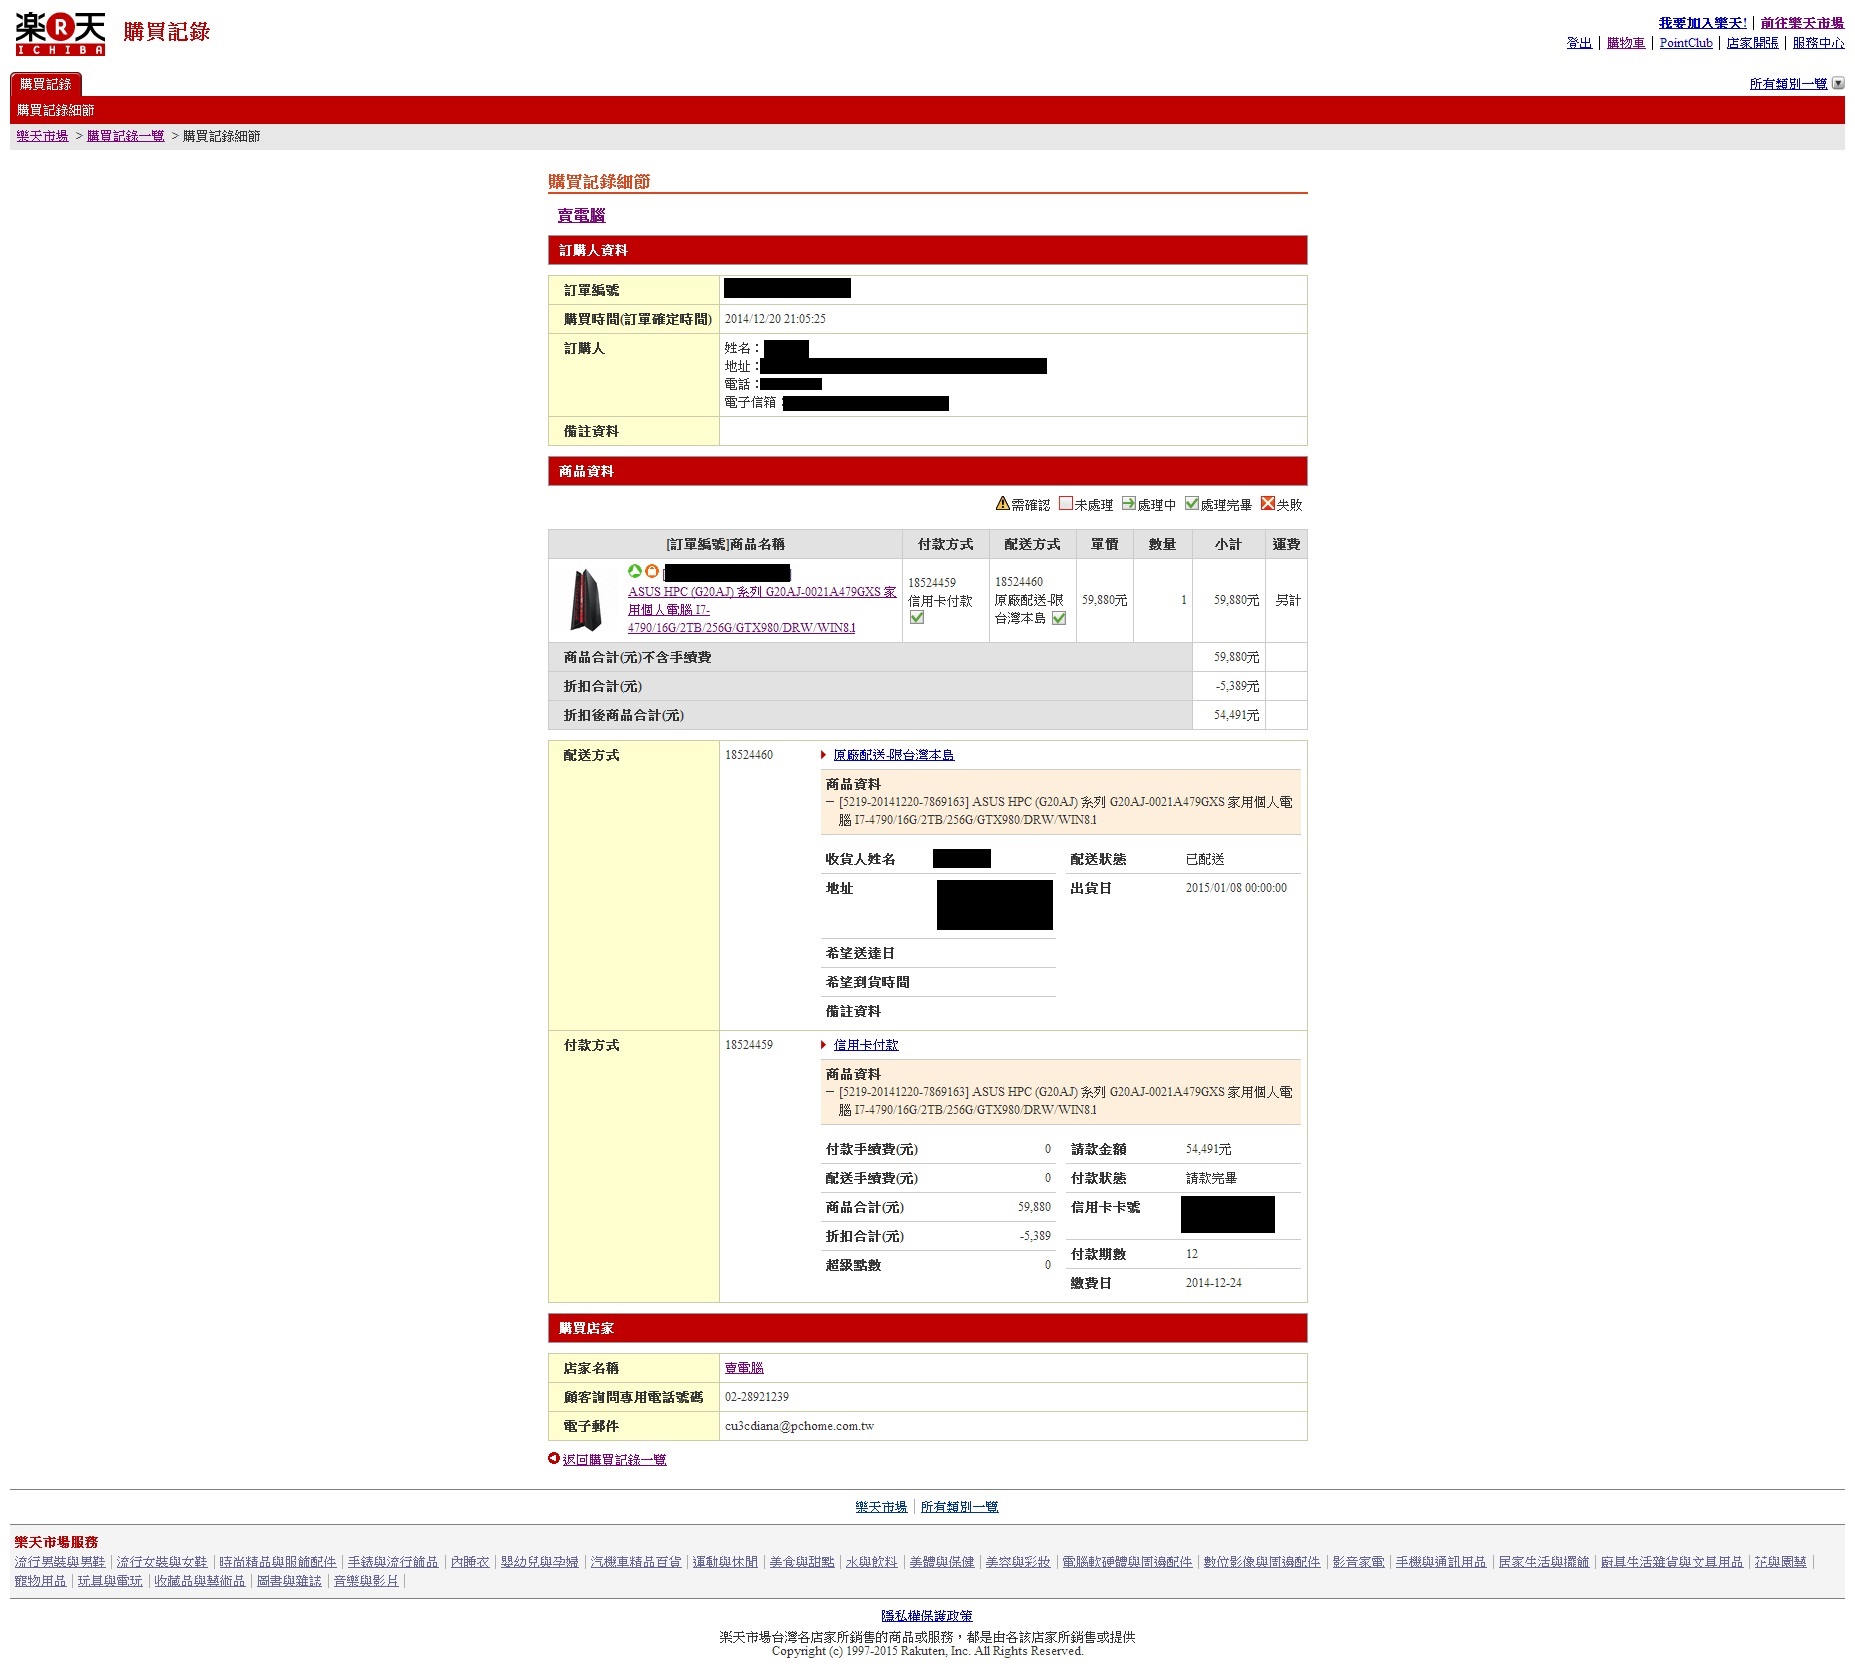Open the 所有類別一覽 link at top right

[x=1788, y=84]
